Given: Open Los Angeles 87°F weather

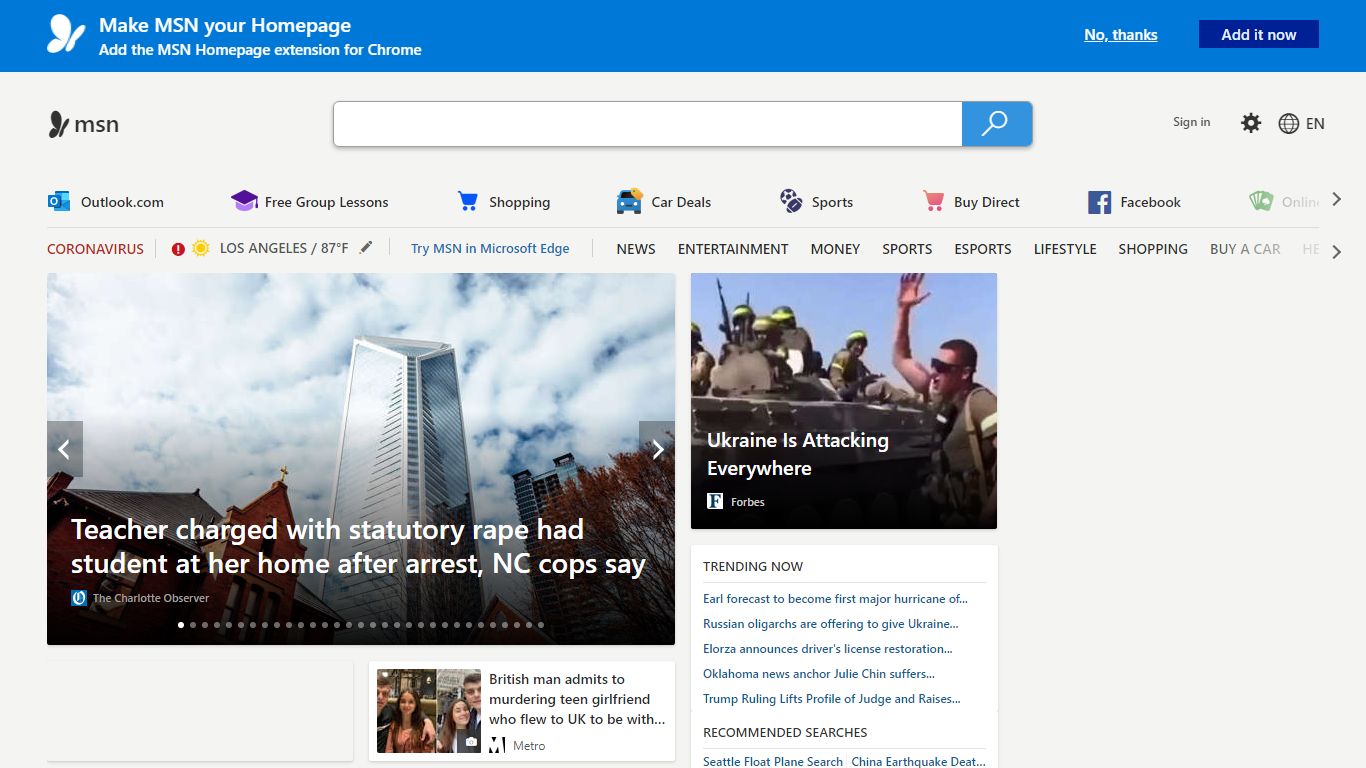Looking at the screenshot, I should [x=284, y=248].
